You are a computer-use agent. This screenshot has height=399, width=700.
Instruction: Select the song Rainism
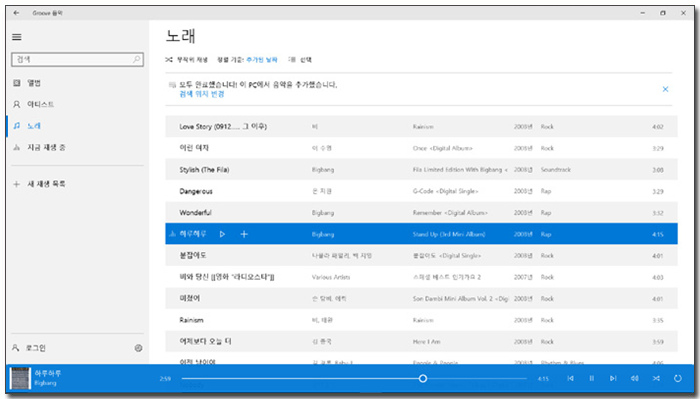[191, 320]
